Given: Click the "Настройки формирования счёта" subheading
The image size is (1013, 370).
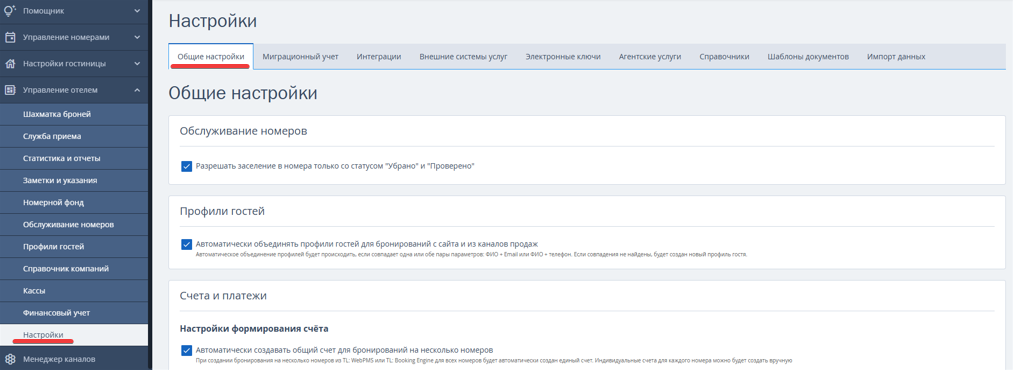Looking at the screenshot, I should coord(255,329).
